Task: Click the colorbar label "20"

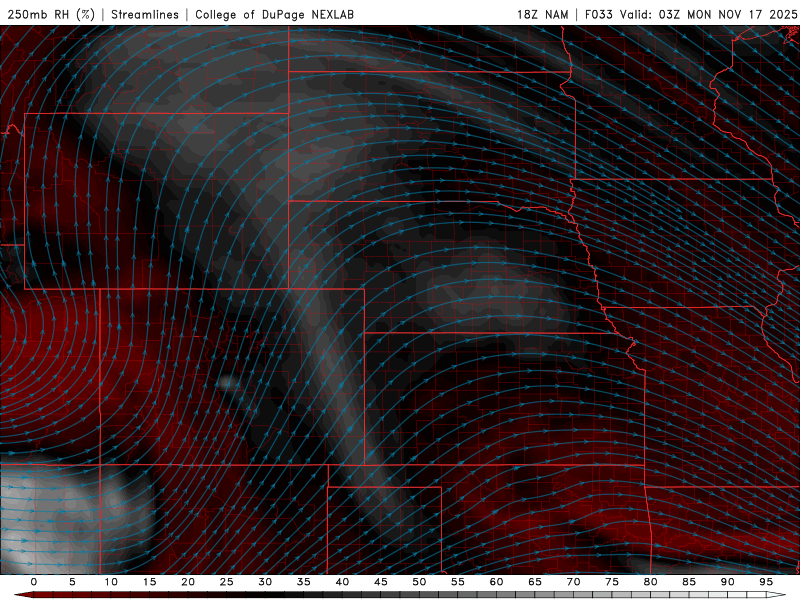Action: click(x=188, y=582)
